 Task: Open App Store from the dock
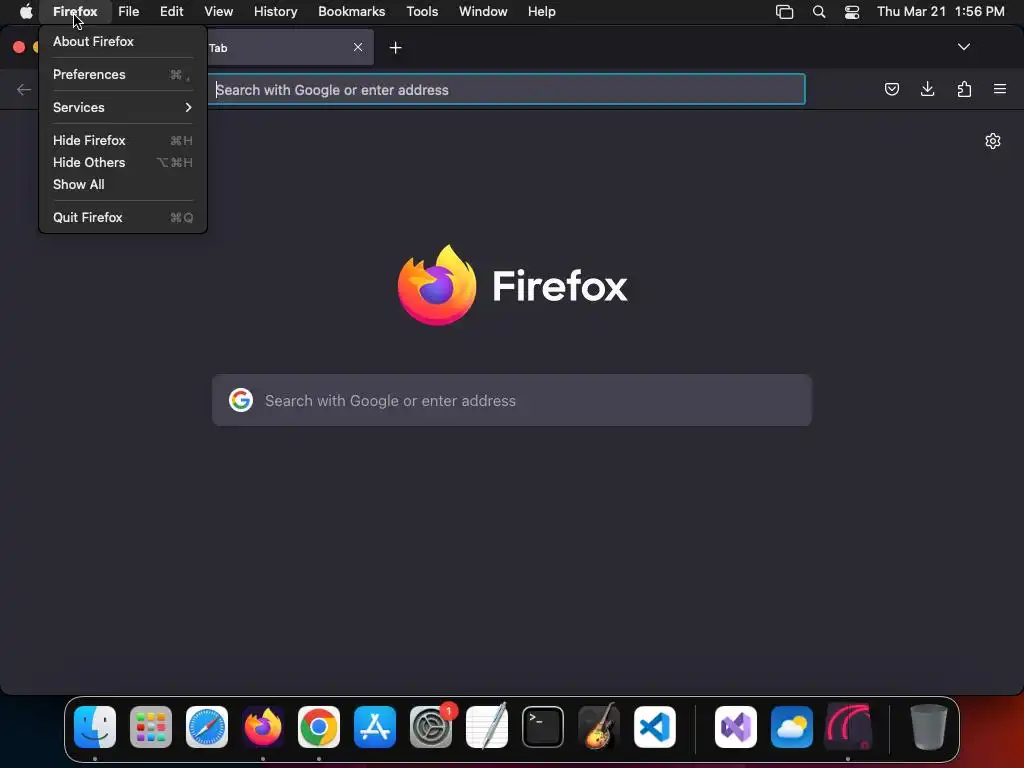(x=375, y=727)
